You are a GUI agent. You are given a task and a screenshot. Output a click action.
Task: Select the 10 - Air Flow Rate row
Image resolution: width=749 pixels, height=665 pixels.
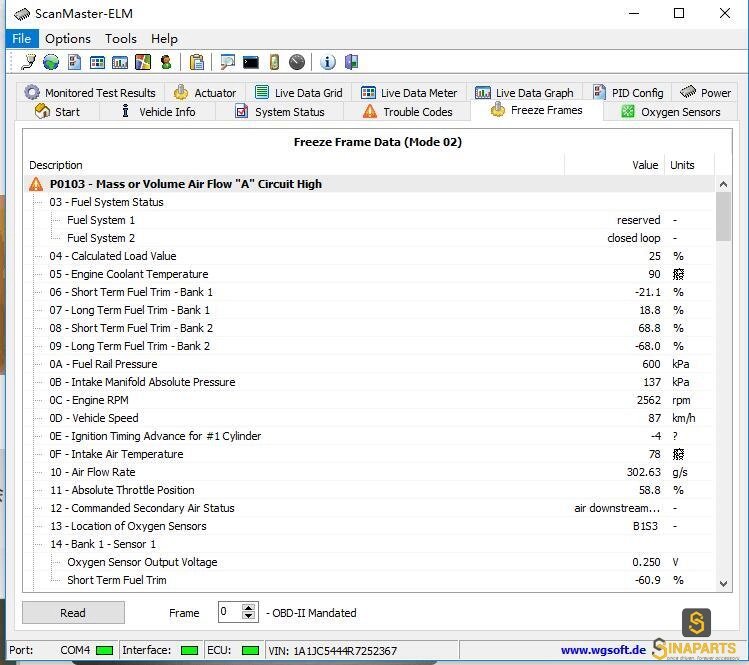pyautogui.click(x=370, y=472)
